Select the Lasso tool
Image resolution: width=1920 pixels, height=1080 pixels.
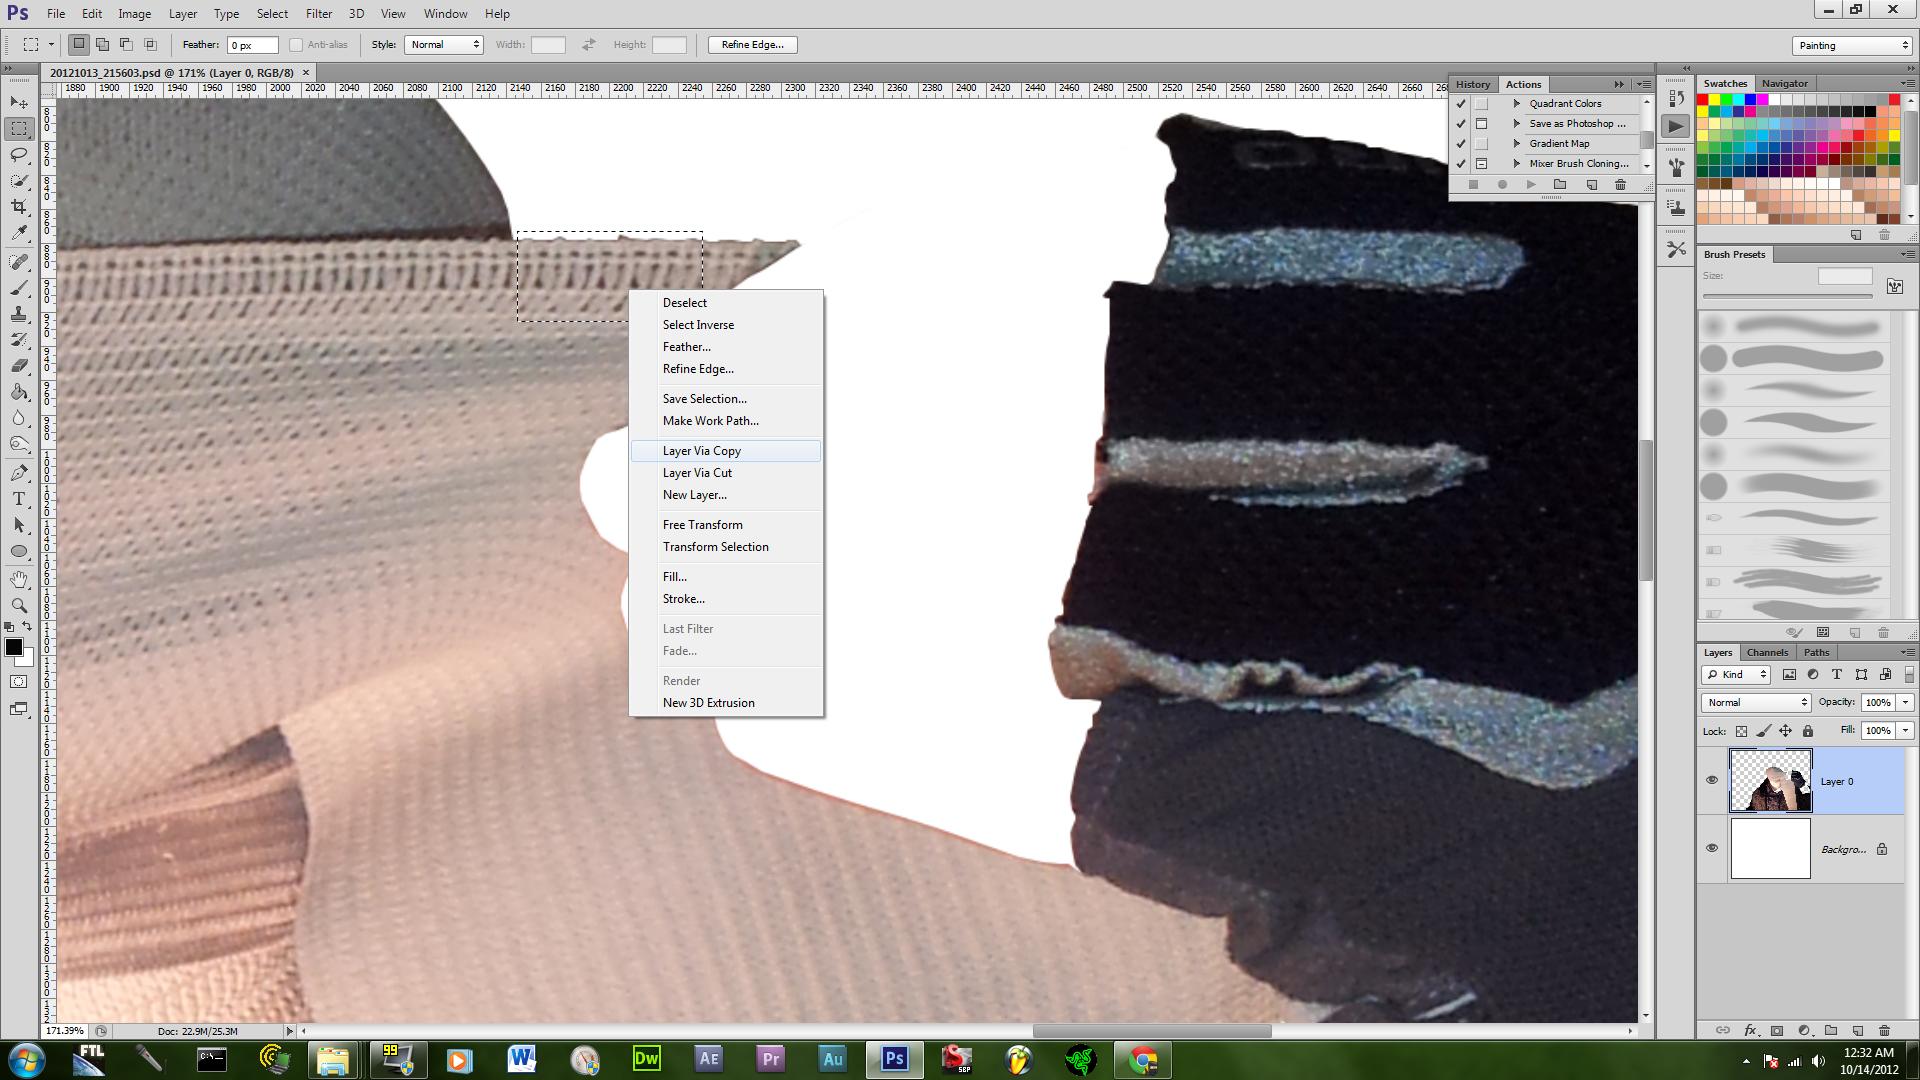[x=19, y=155]
